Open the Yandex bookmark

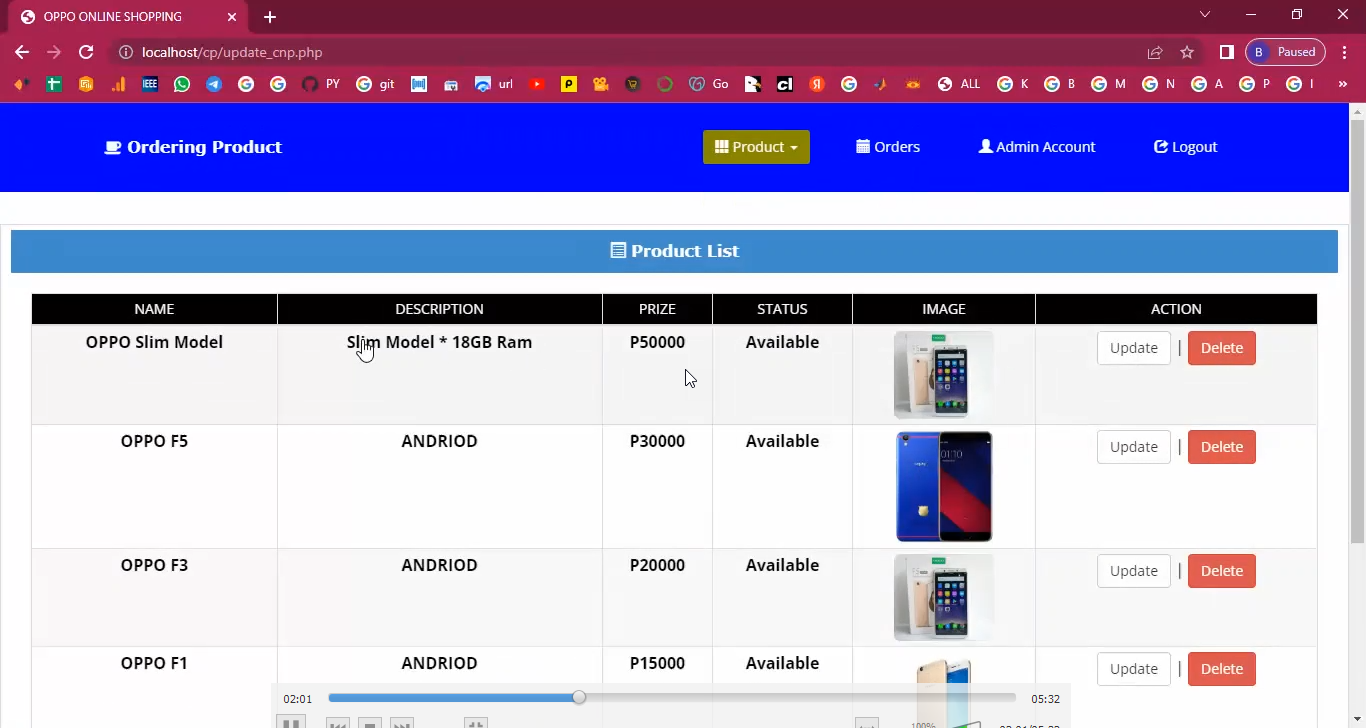(x=817, y=85)
